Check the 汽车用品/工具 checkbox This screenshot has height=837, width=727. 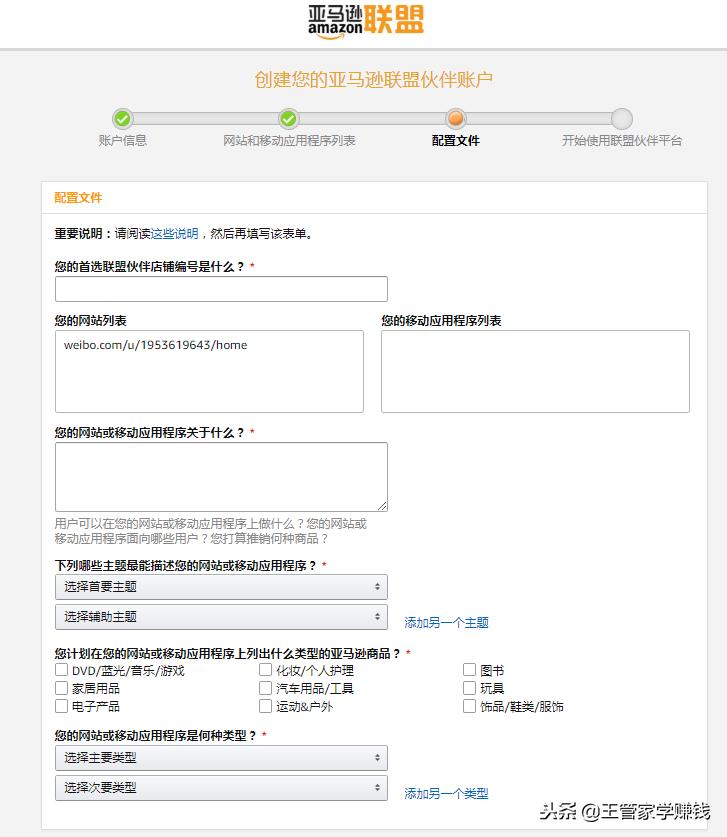(x=265, y=688)
